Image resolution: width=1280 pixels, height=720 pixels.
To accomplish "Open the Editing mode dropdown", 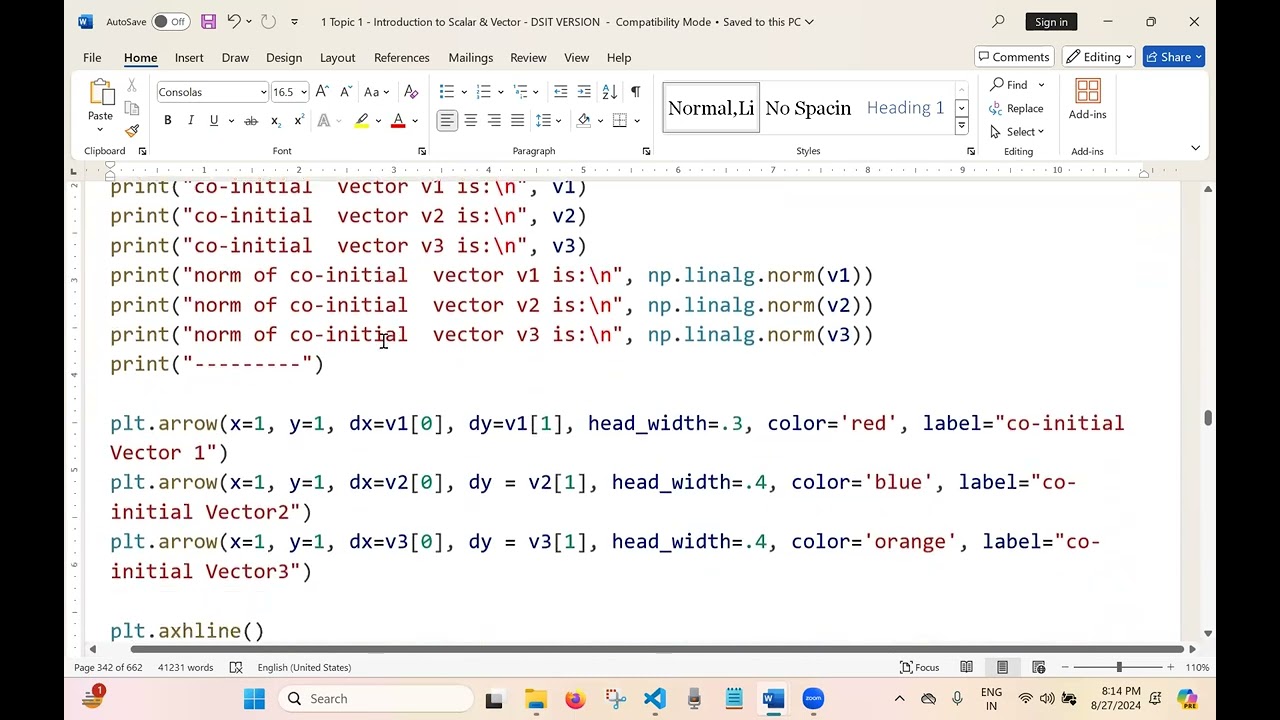I will point(1099,57).
